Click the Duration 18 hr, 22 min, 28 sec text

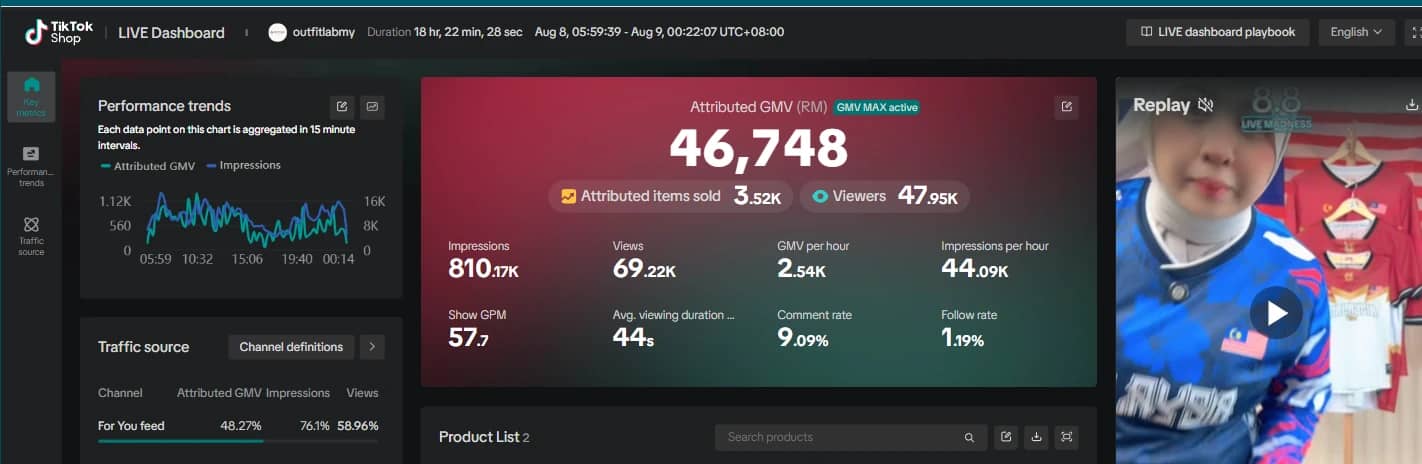click(x=445, y=32)
